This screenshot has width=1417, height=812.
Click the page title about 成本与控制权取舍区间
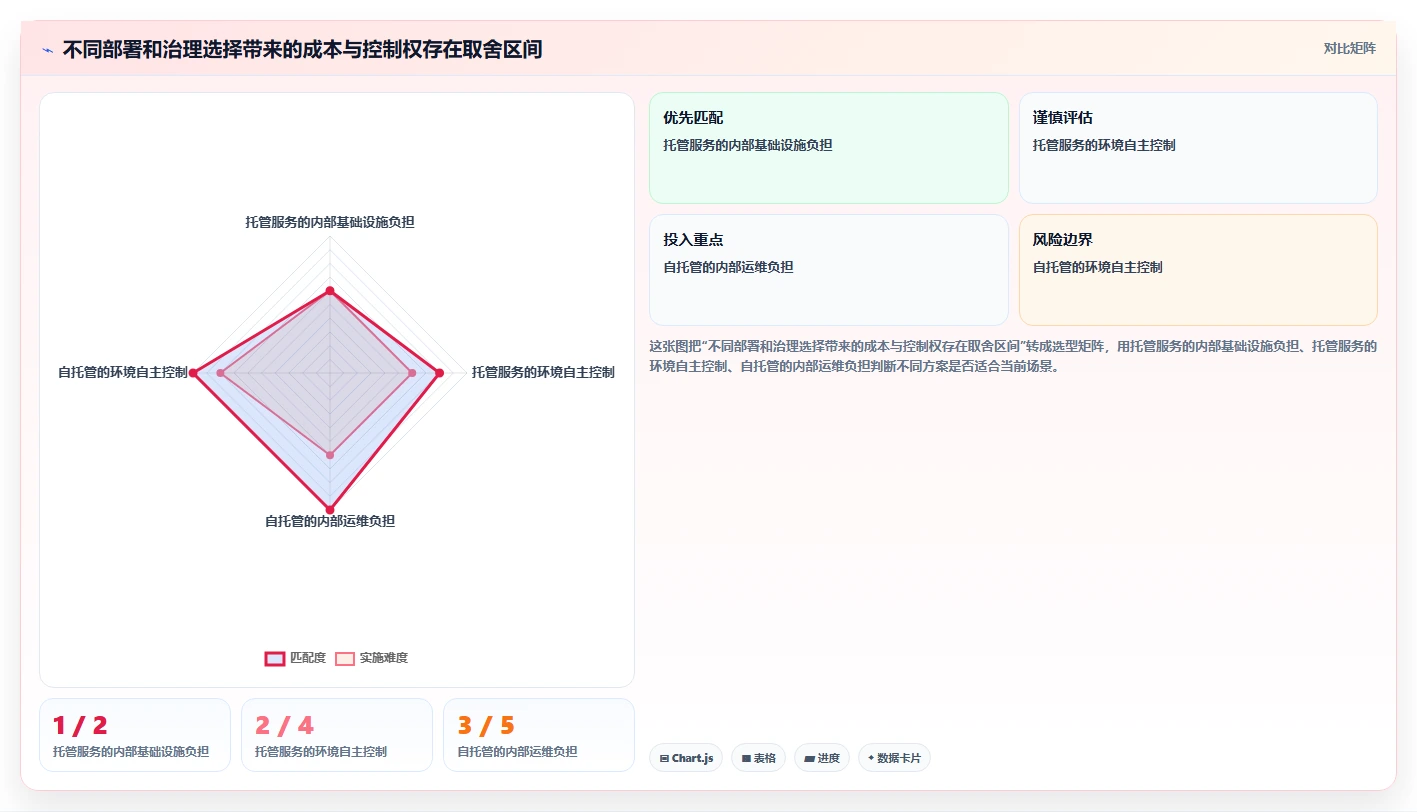[302, 49]
